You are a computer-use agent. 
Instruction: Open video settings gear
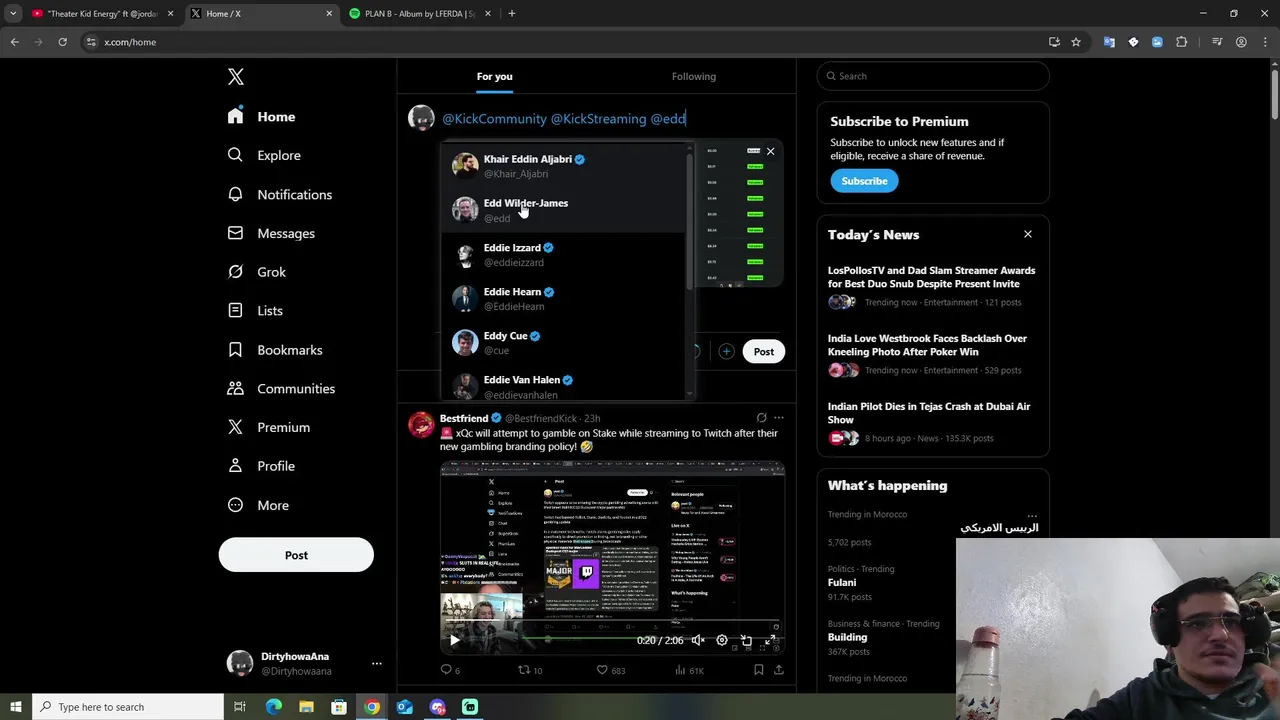pos(722,640)
